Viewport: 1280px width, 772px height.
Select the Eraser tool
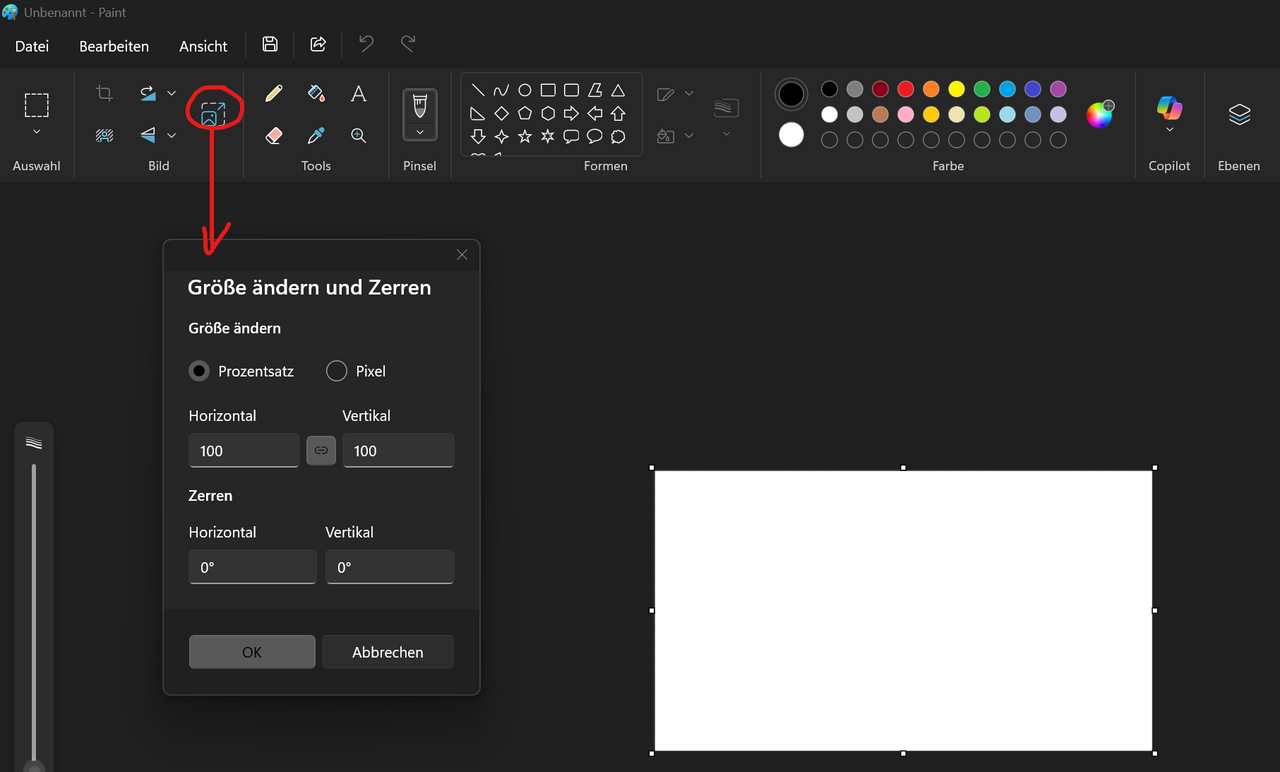pos(274,135)
